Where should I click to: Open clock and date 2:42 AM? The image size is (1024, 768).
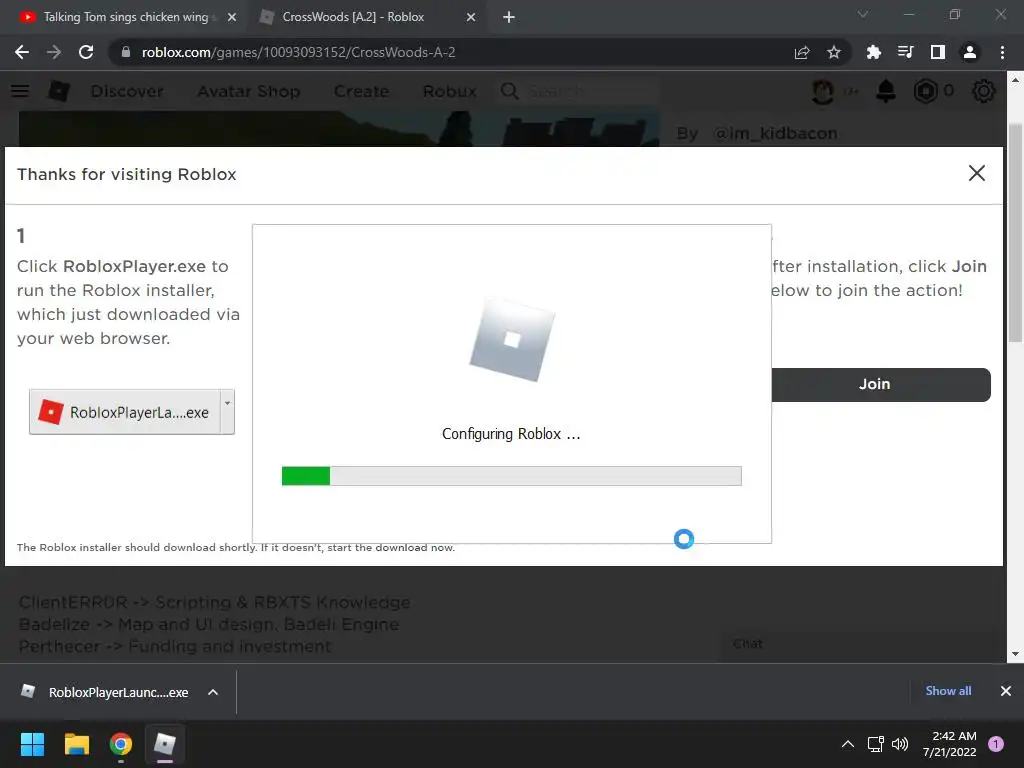950,744
